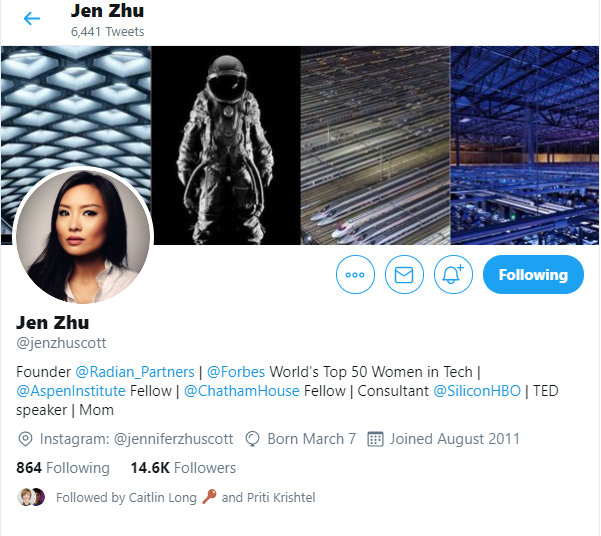The image size is (601, 536).
Task: View the 14.6K Followers list
Action: coord(183,468)
